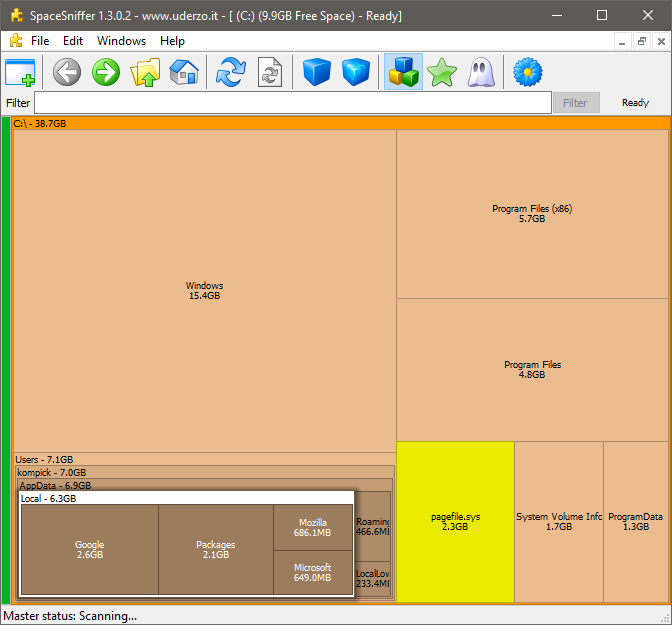Select the yellow pagefile.sys block
The image size is (672, 625).
pyautogui.click(x=455, y=522)
